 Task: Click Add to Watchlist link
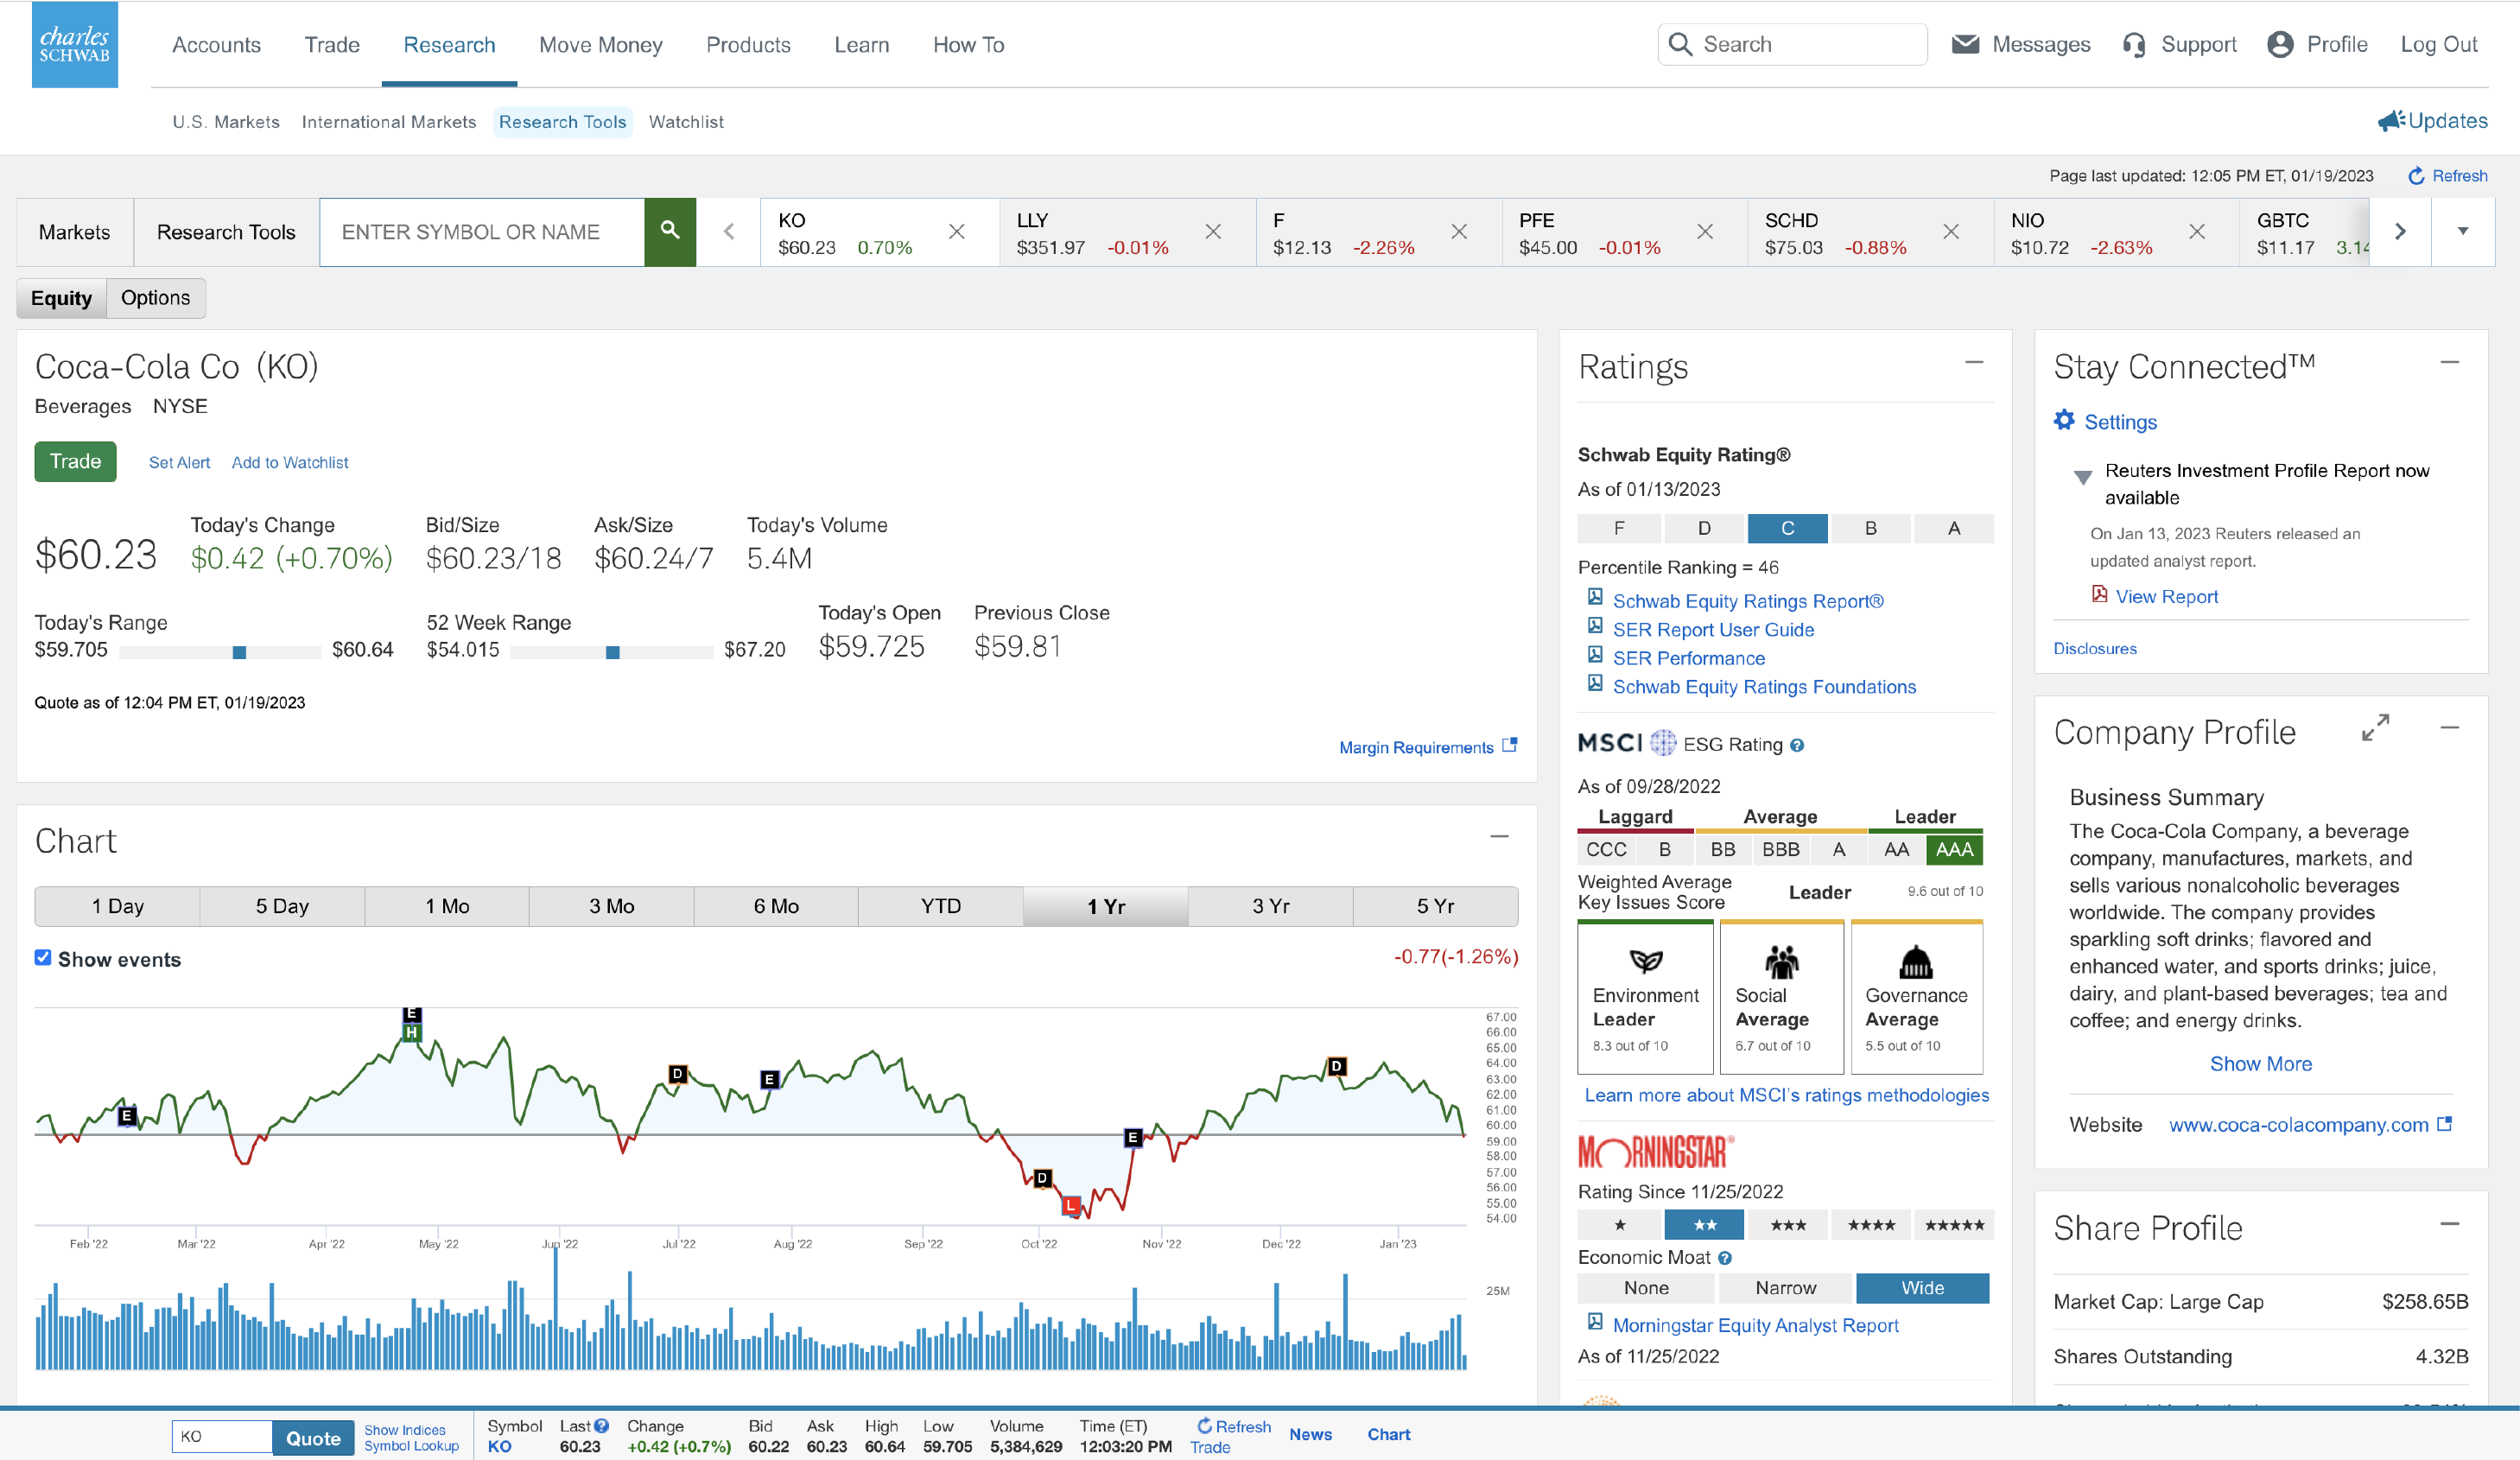coord(290,463)
